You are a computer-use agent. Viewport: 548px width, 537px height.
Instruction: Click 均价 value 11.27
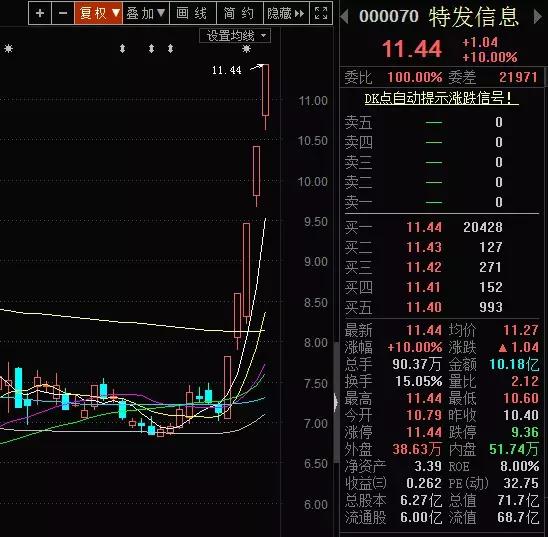click(521, 330)
